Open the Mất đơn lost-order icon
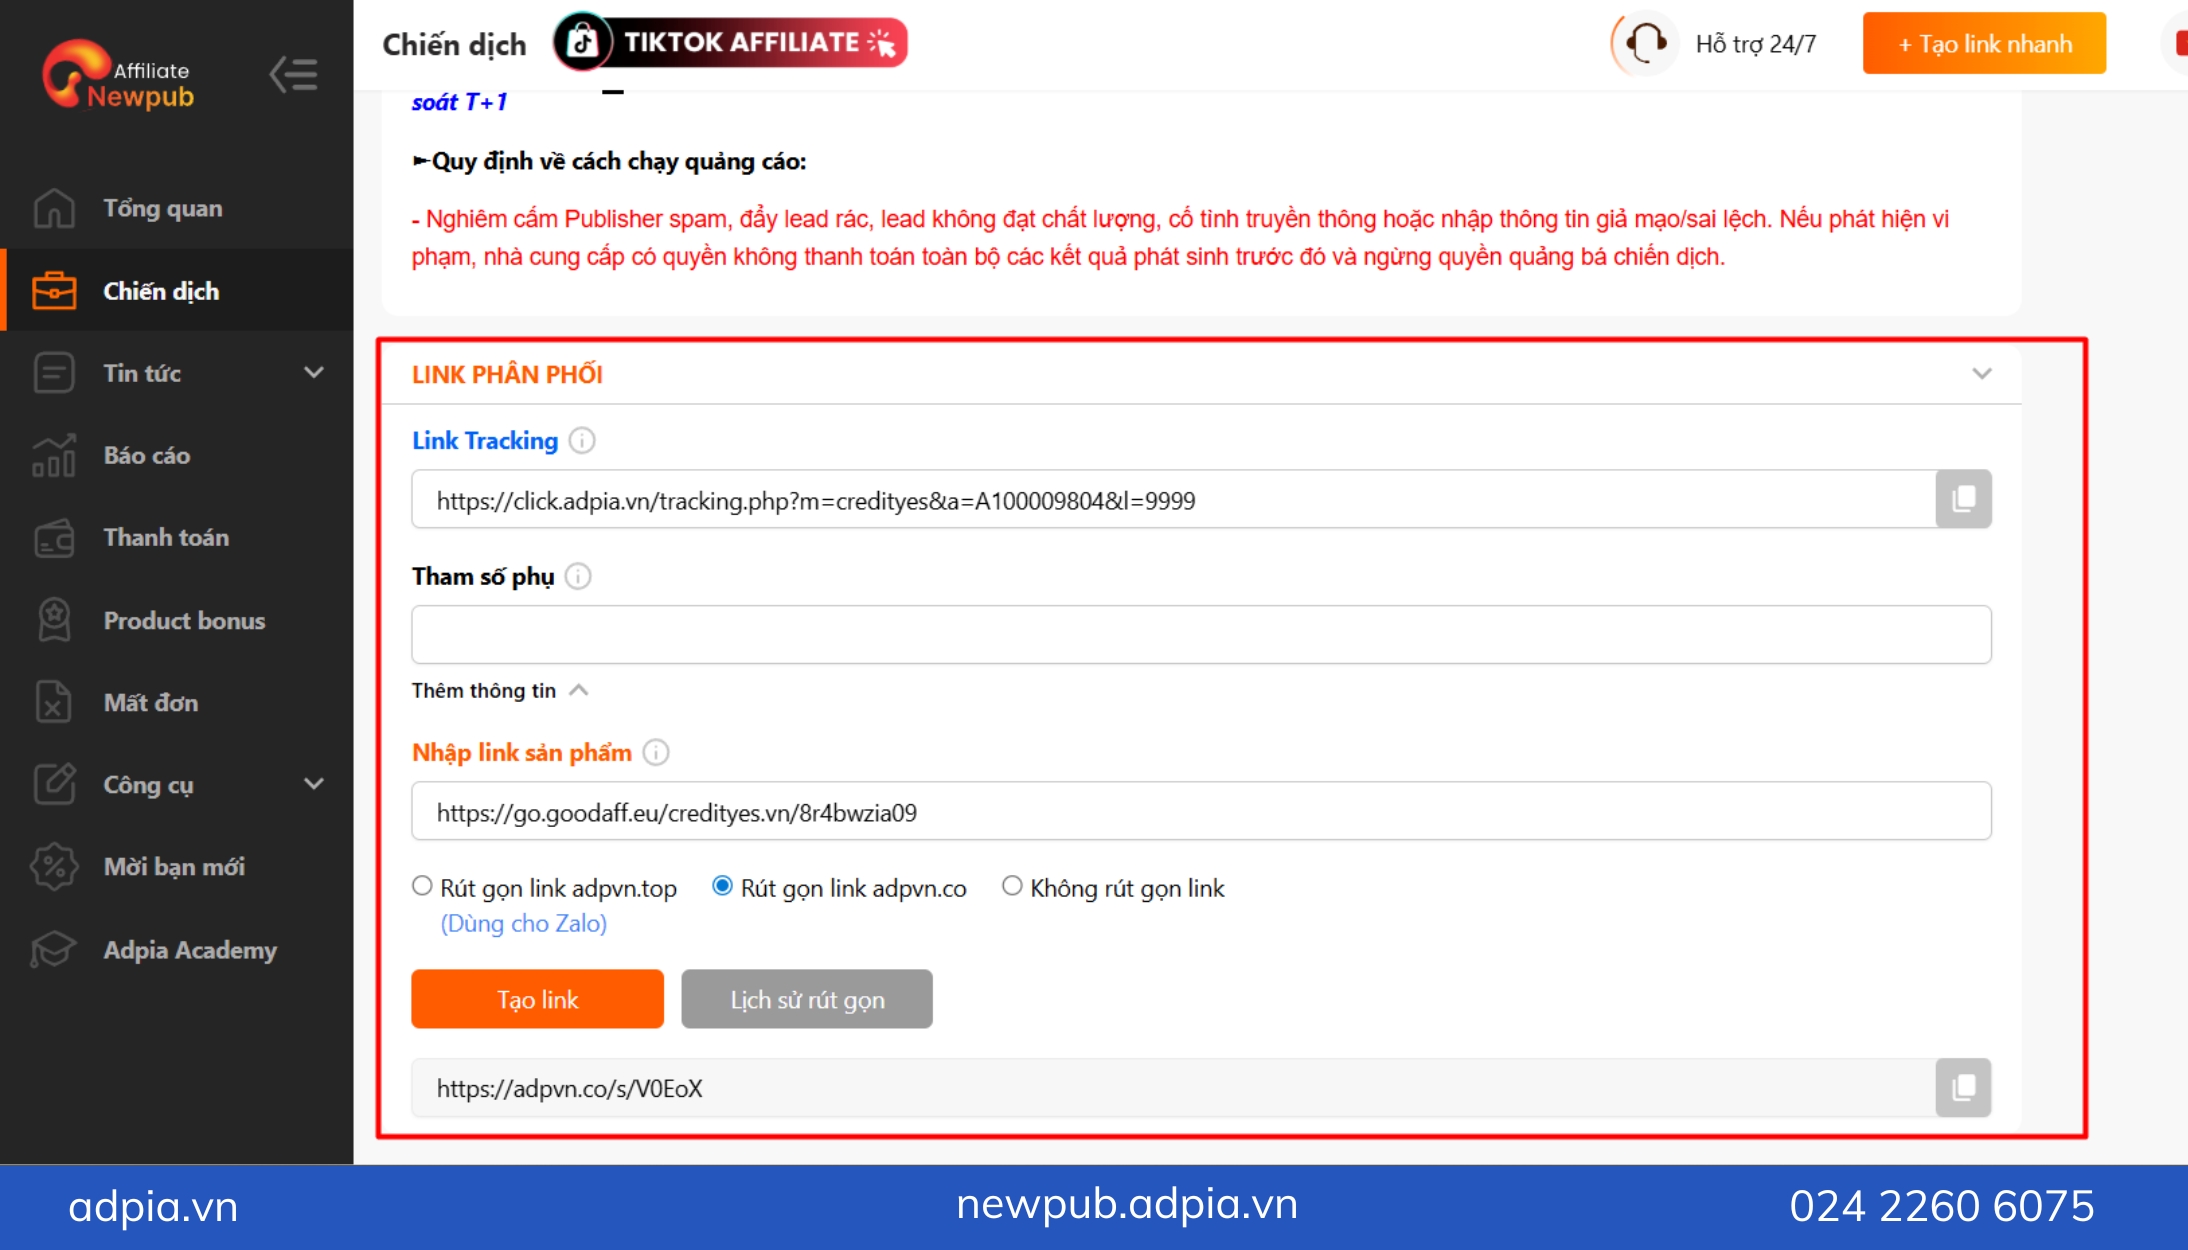Screen dimensions: 2188x1250 point(54,702)
